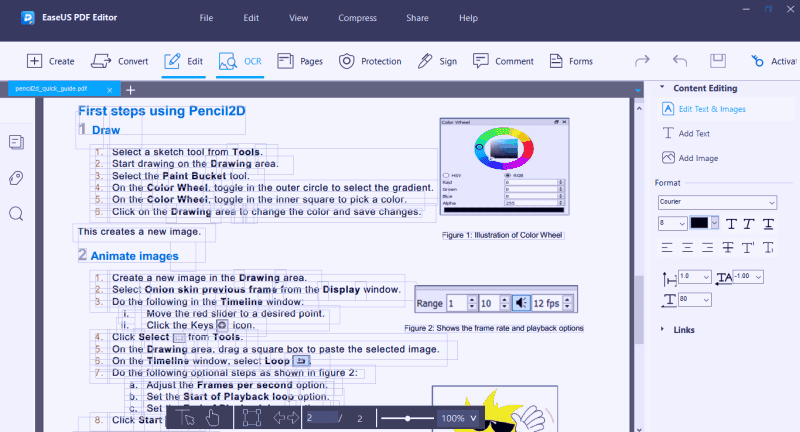Toggle bold text formatting

731,224
